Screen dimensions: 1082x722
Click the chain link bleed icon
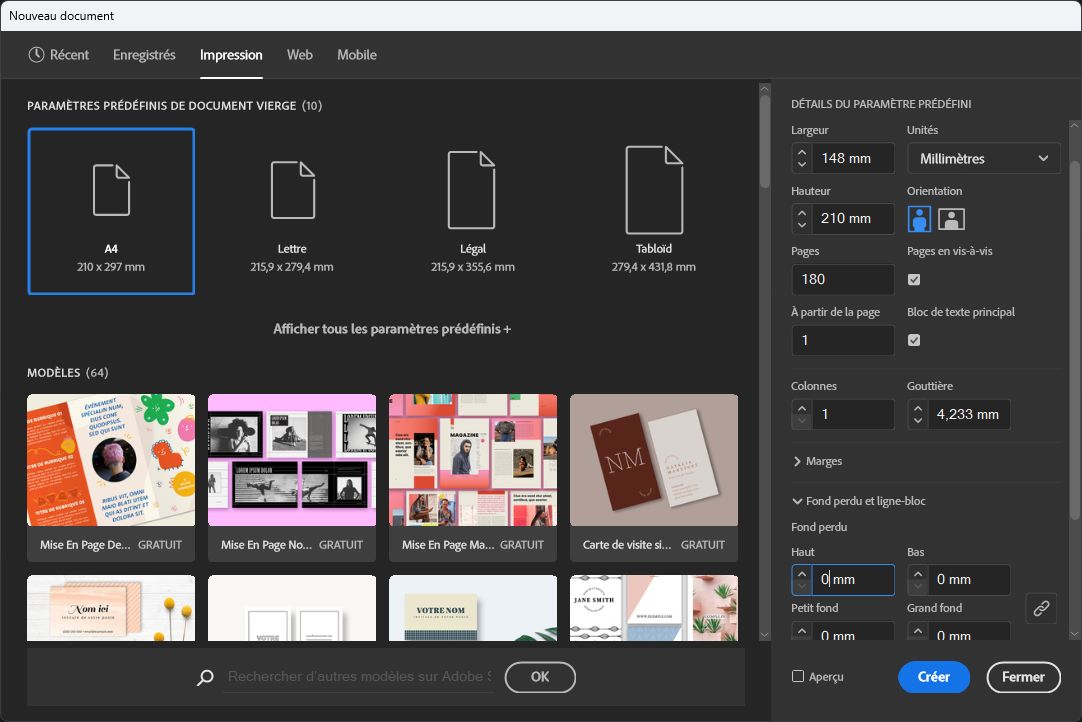point(1041,607)
